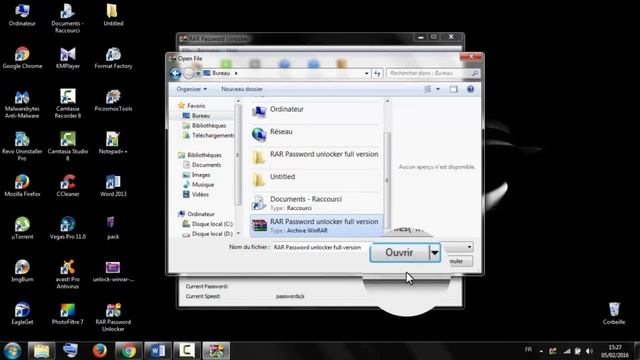640x360 pixels.
Task: Select the unlock-winrar desktop file
Action: pyautogui.click(x=113, y=271)
